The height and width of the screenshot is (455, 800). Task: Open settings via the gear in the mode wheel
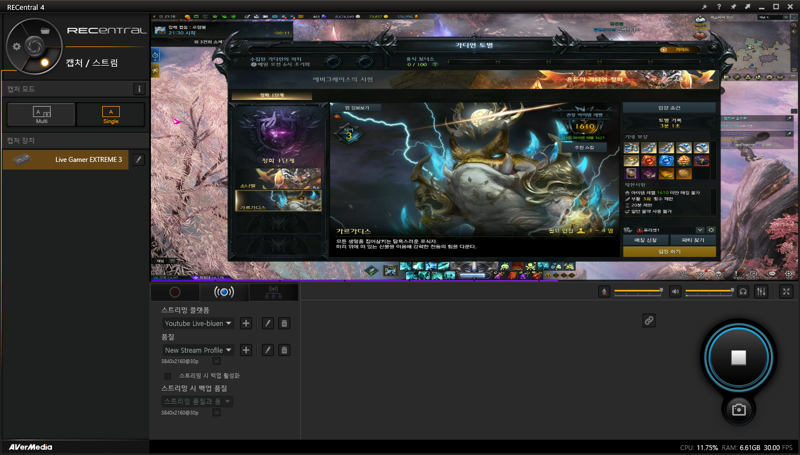coord(17,46)
